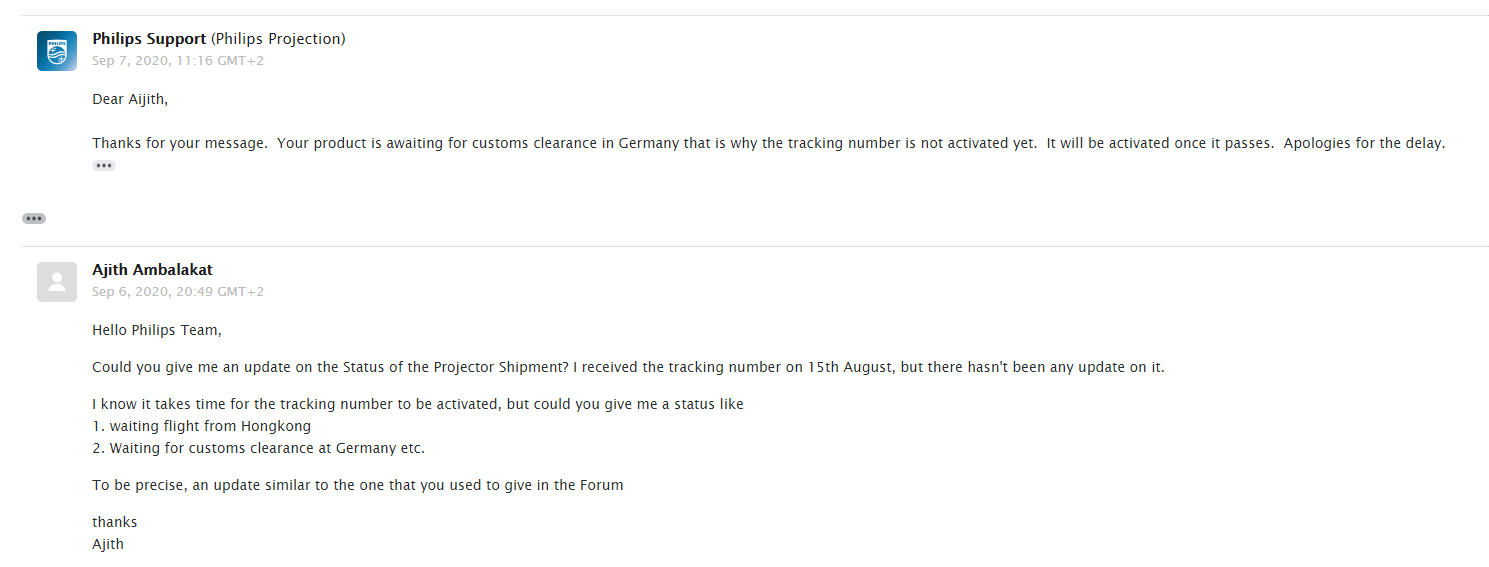This screenshot has width=1489, height=567.
Task: Click the 'Ajith' signature at message end
Action: point(108,545)
